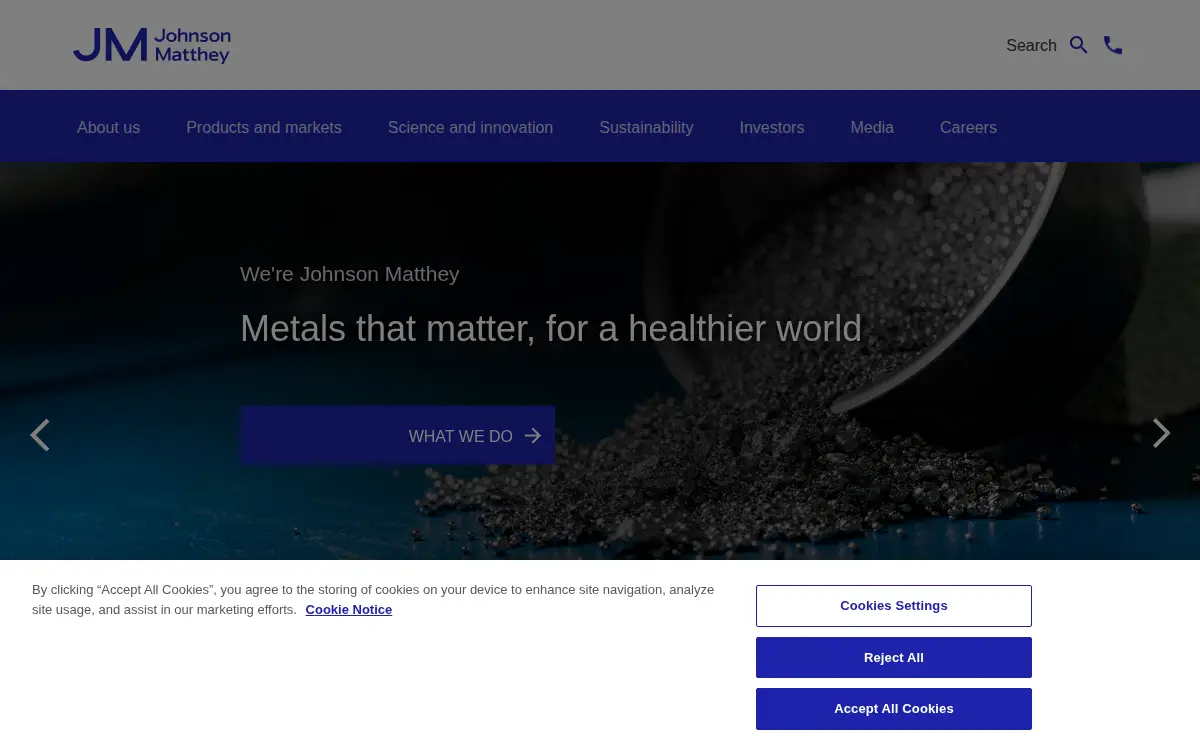This screenshot has height=750, width=1200.
Task: Click 'We're Johnson Matthey' text
Action: click(x=350, y=274)
